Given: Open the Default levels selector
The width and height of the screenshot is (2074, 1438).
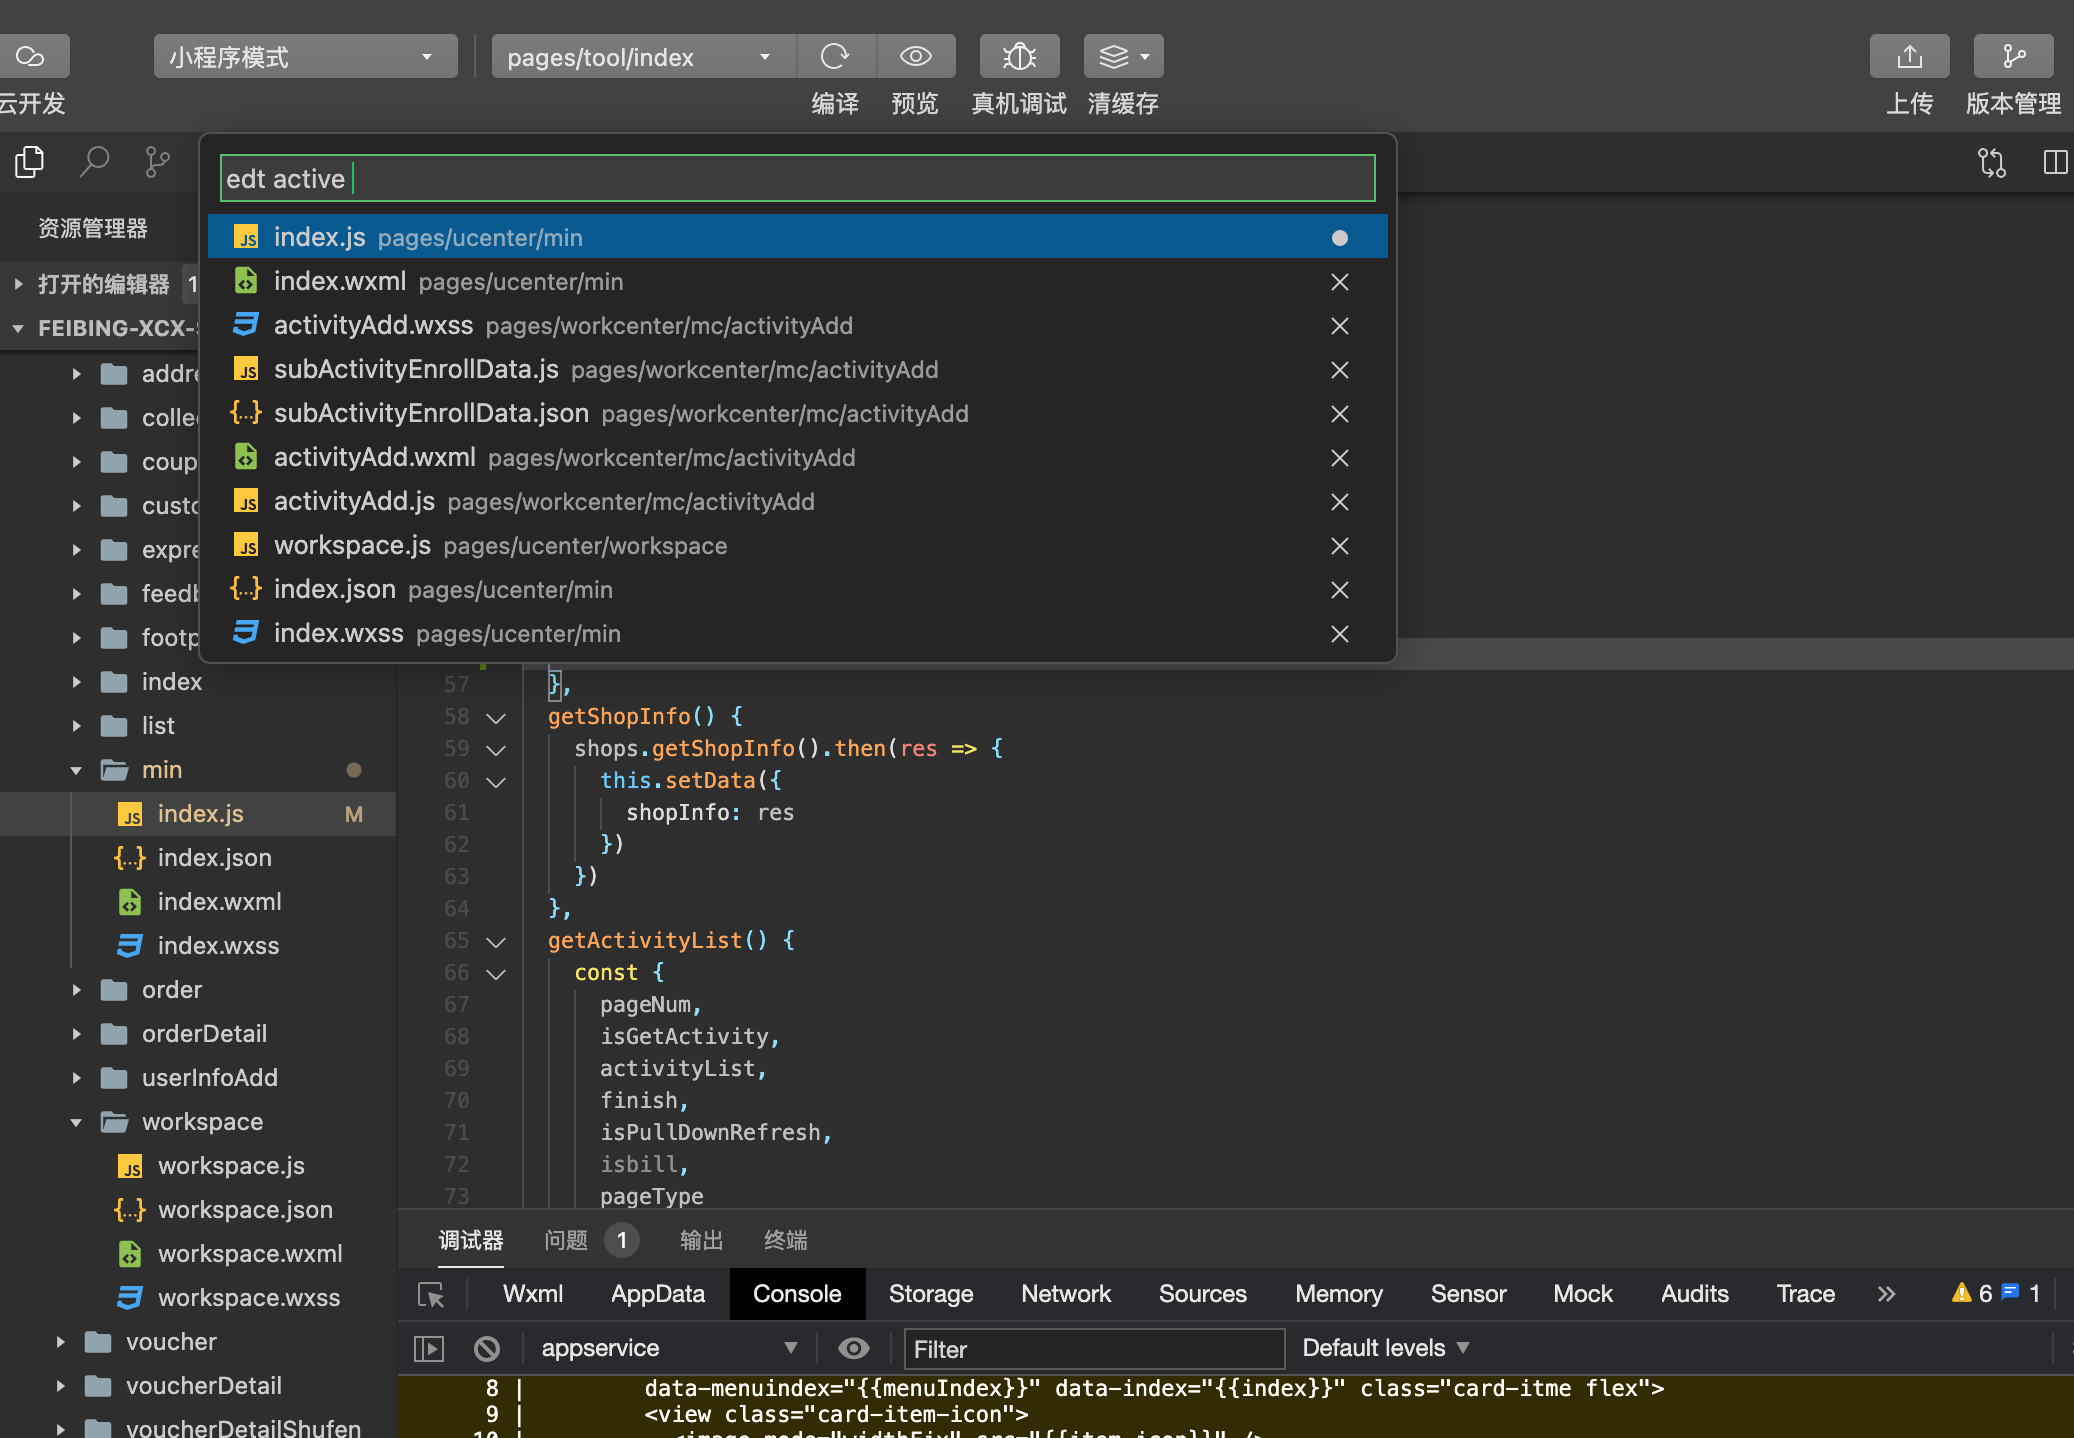Looking at the screenshot, I should 1384,1348.
